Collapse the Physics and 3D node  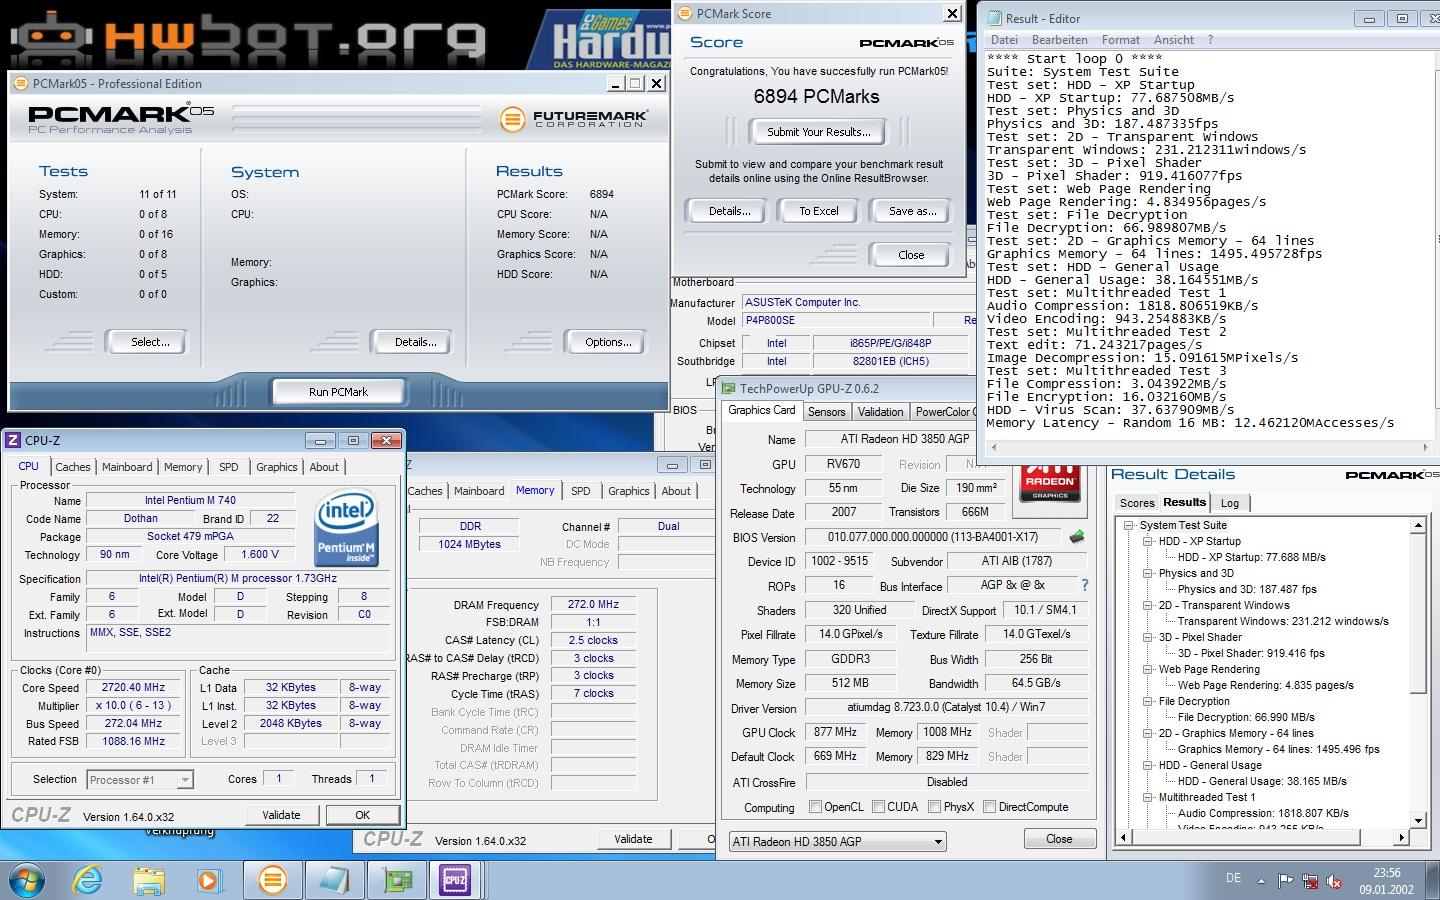[1148, 573]
